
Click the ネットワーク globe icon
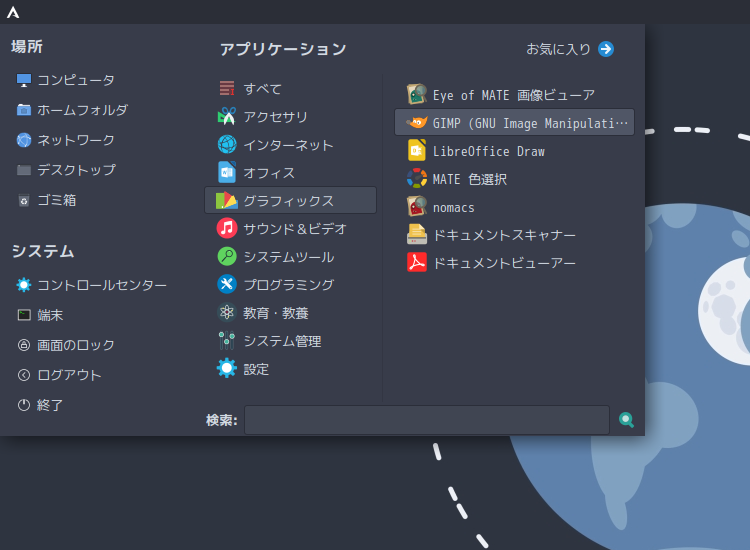tap(23, 140)
